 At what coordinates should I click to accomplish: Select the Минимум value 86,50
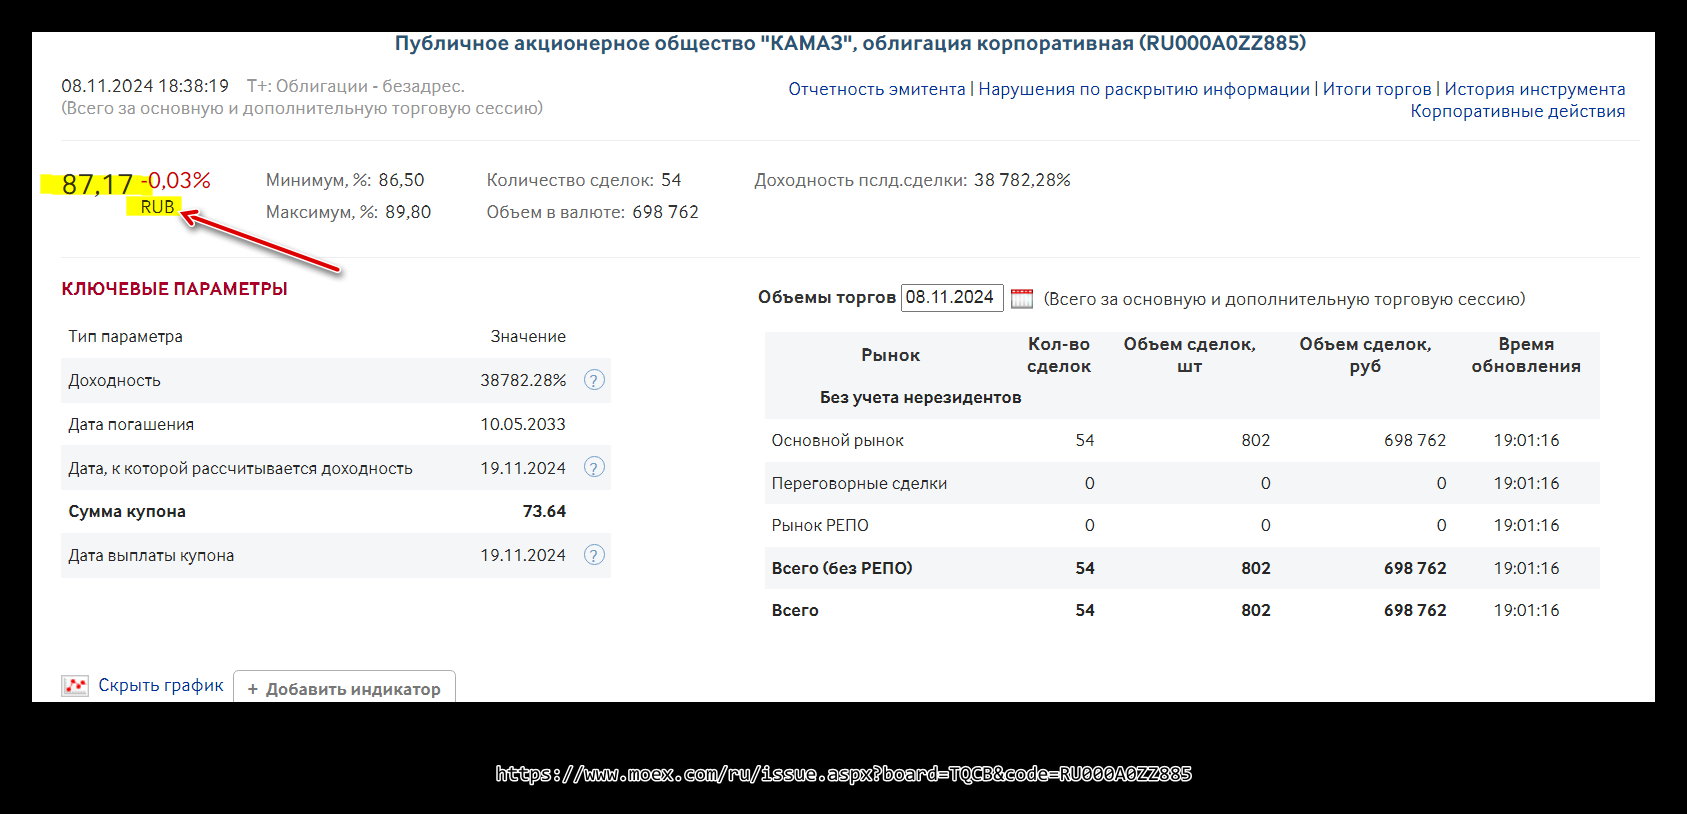pyautogui.click(x=401, y=180)
